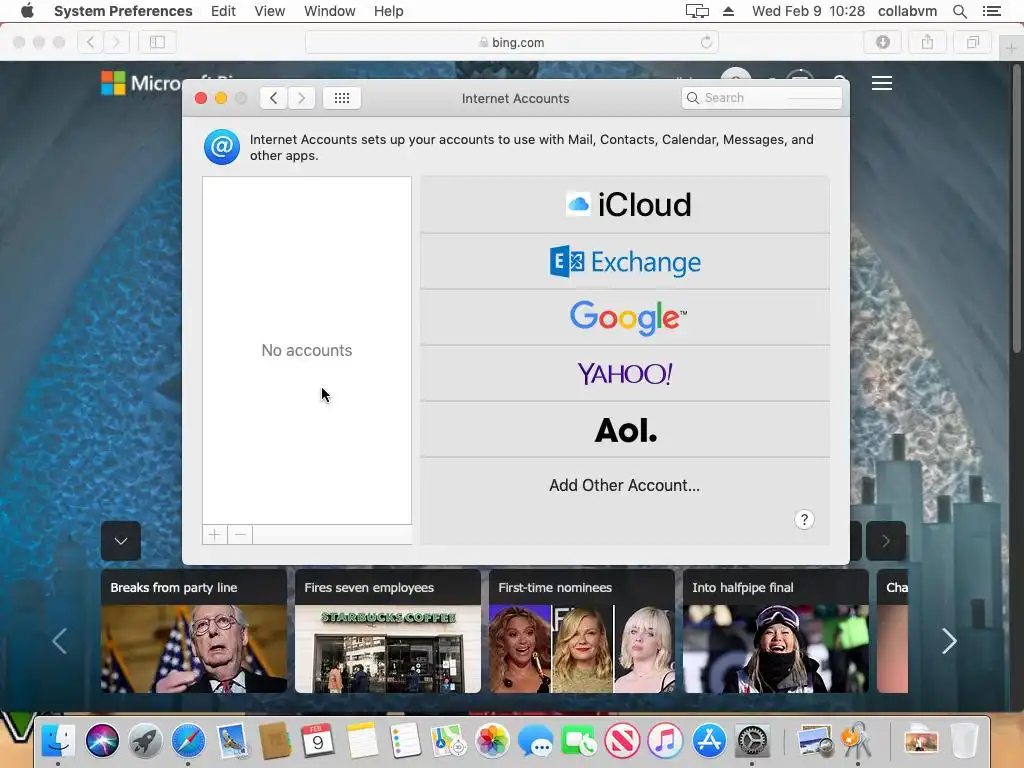Show Safari downloads
Viewport: 1024px width, 768px height.
tap(882, 42)
